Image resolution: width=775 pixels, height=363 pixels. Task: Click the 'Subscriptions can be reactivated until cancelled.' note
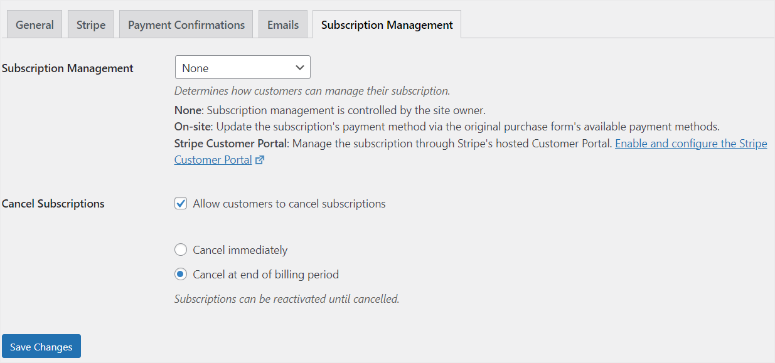286,299
